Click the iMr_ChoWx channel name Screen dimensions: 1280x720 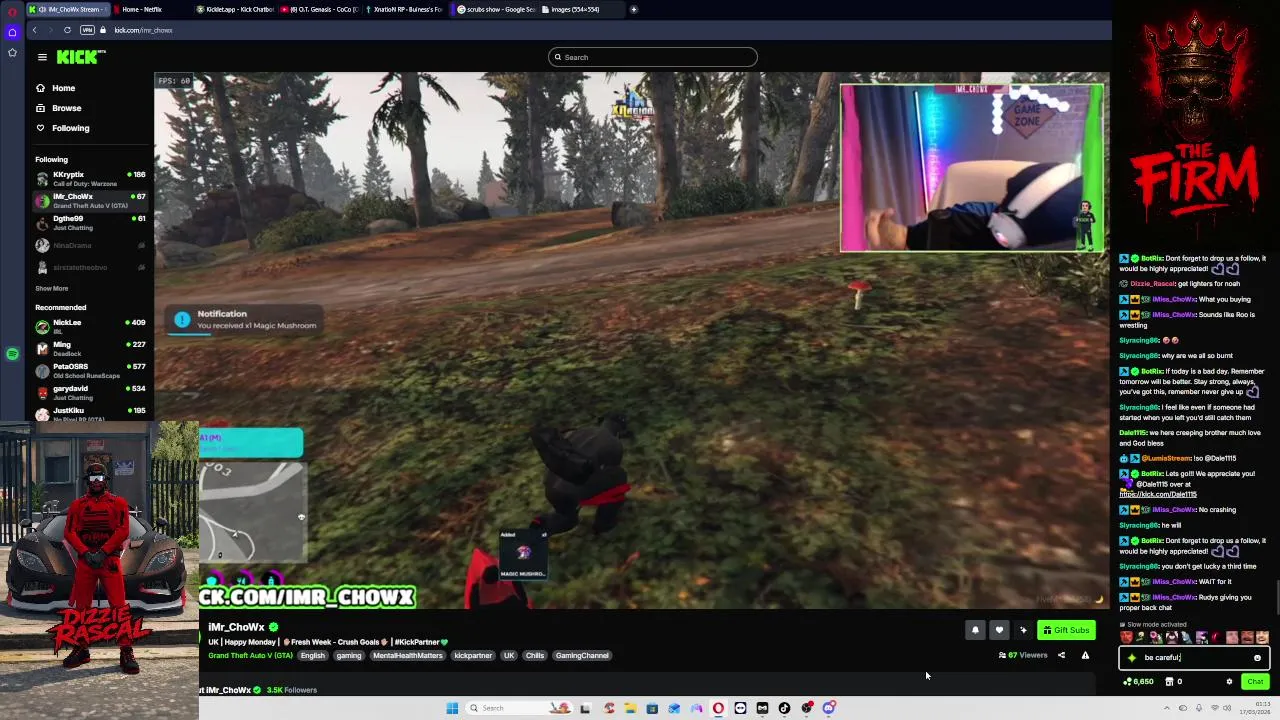pos(236,627)
